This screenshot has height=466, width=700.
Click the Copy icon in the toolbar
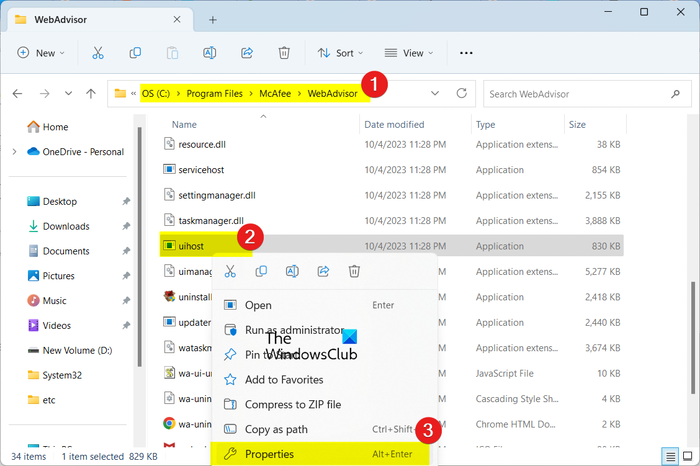click(x=135, y=53)
